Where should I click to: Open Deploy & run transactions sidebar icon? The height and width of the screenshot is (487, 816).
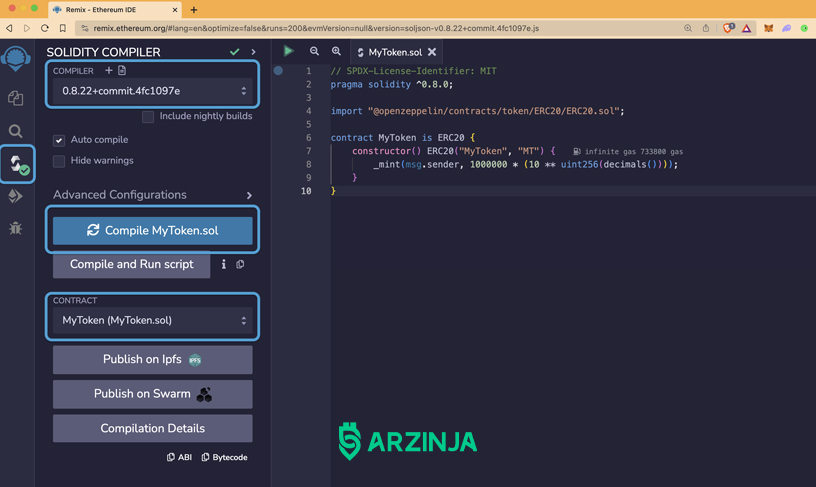pos(16,196)
